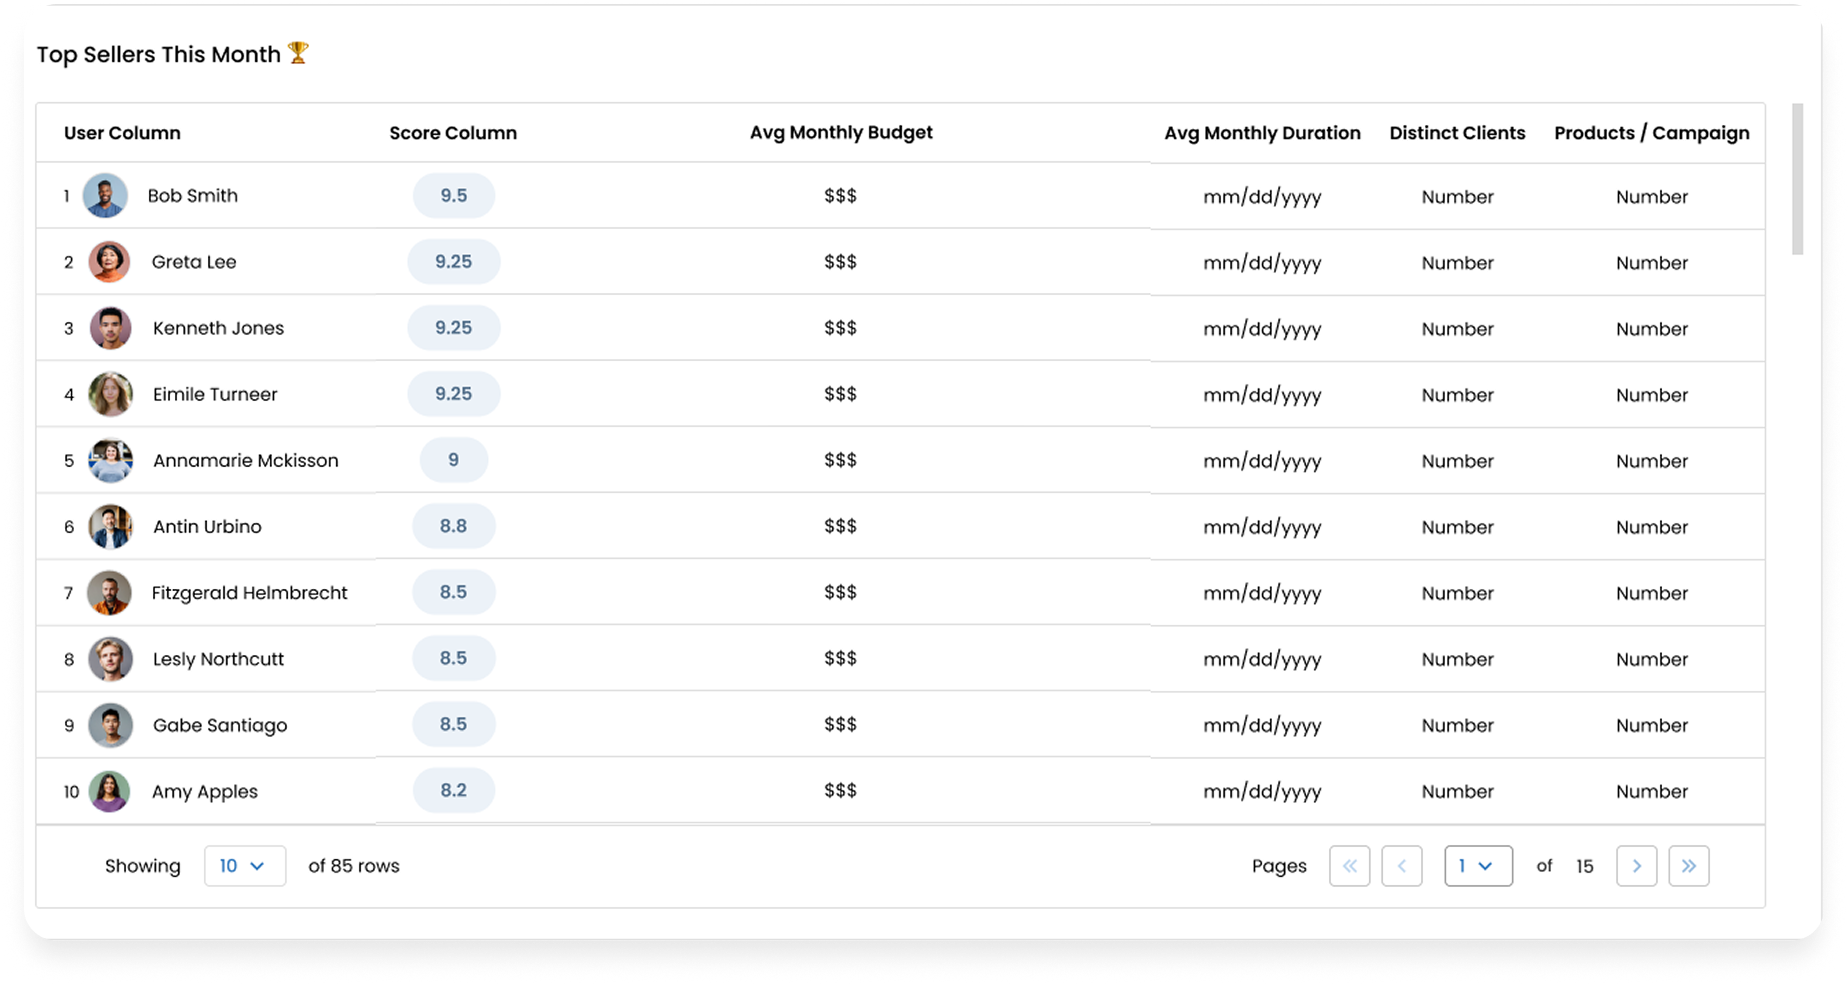
Task: Sort by Distinct Clients header
Action: click(1457, 133)
